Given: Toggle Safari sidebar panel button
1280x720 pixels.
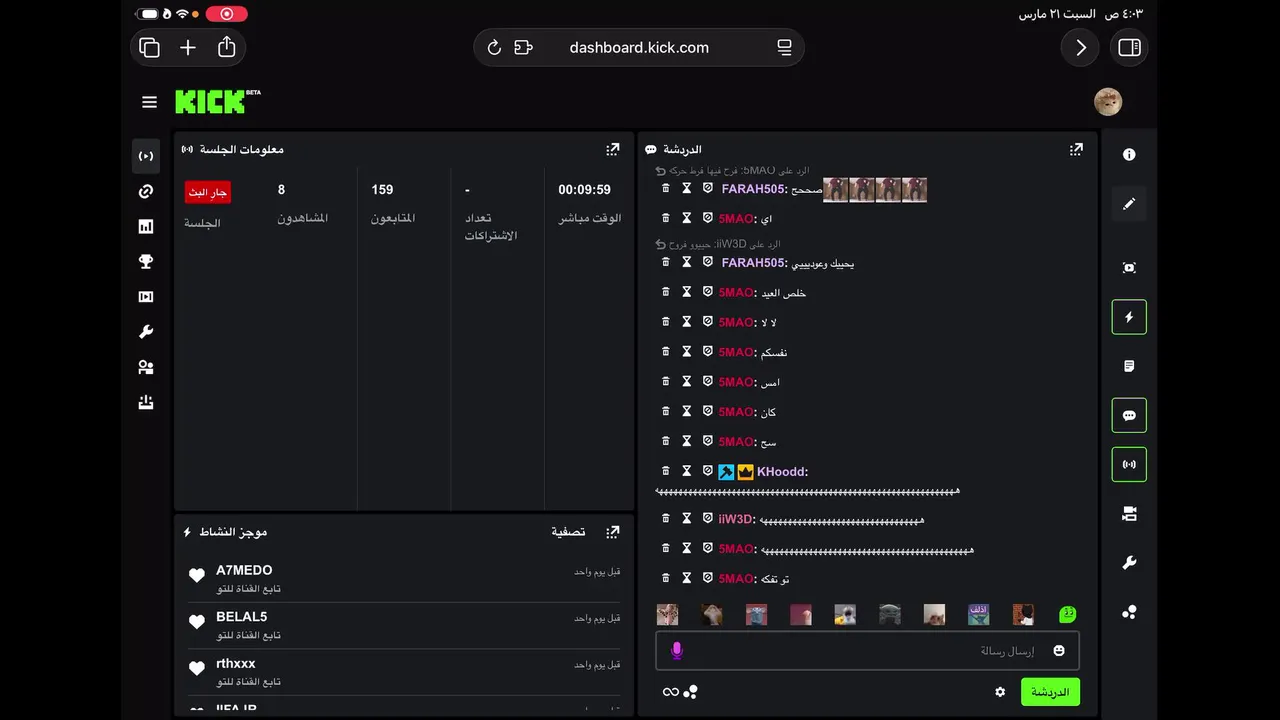Looking at the screenshot, I should (x=1129, y=48).
